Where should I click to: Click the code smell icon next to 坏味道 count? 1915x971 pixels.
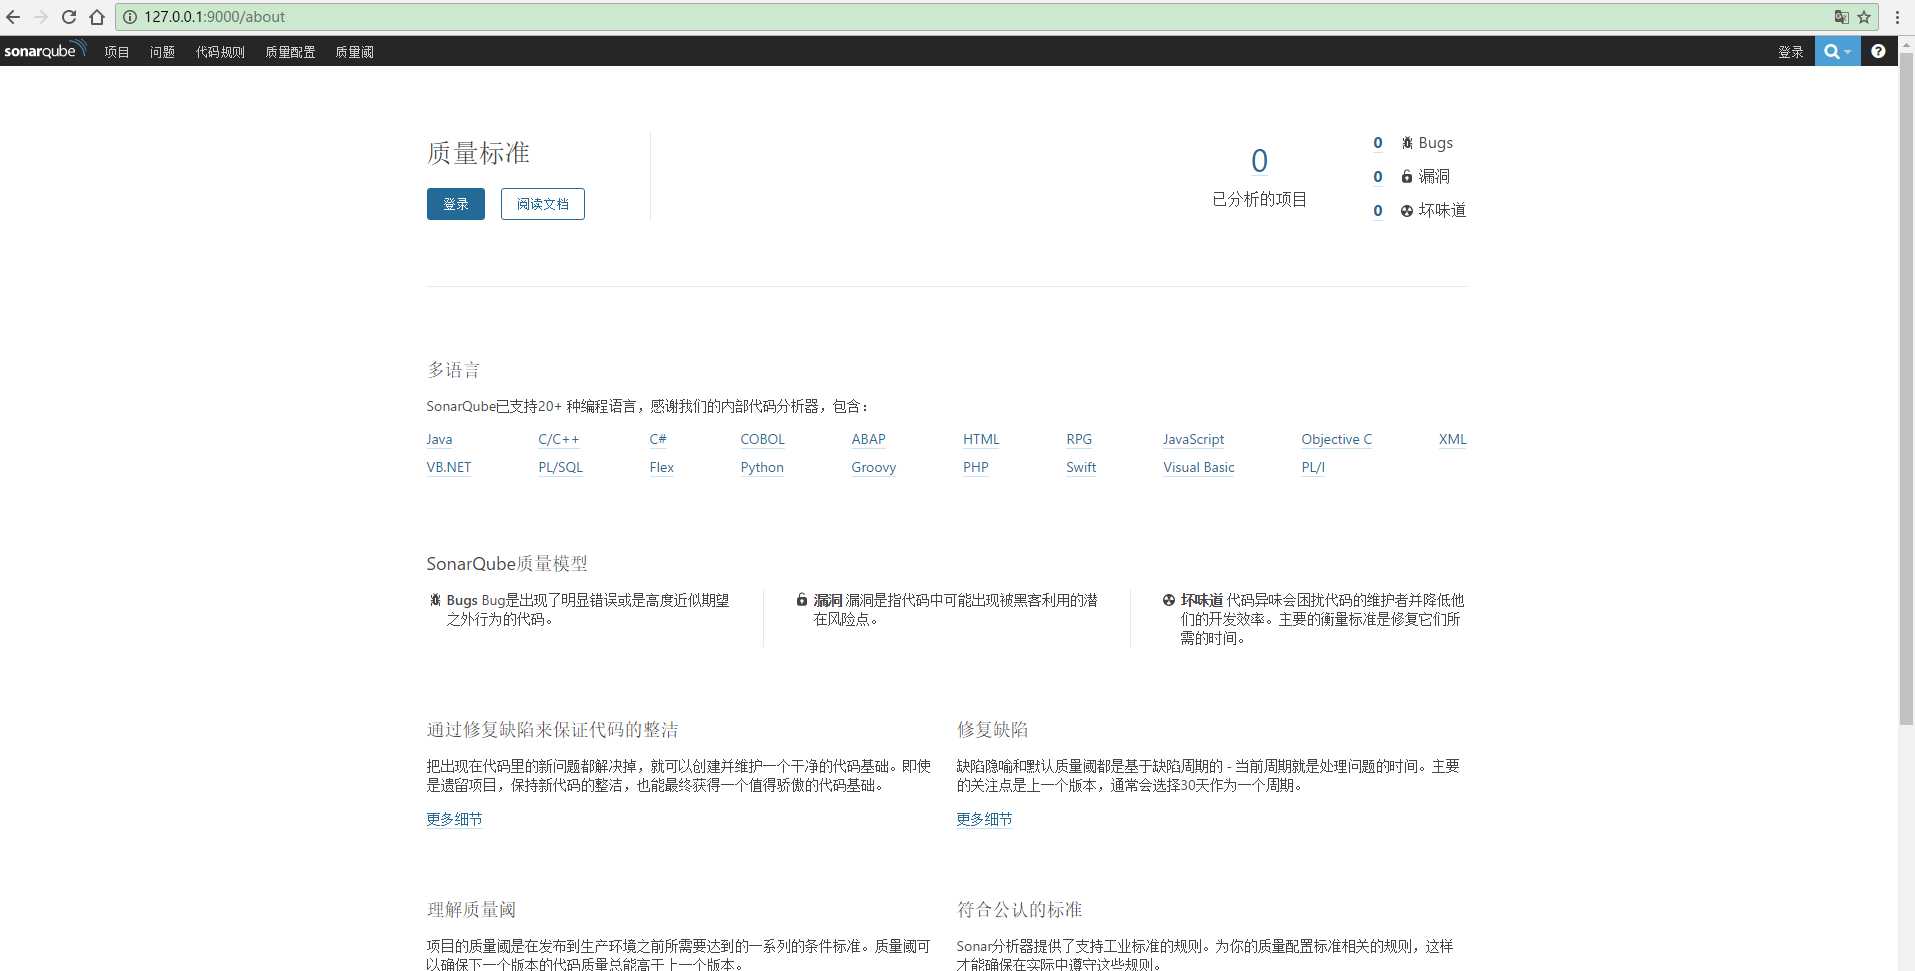click(1407, 211)
